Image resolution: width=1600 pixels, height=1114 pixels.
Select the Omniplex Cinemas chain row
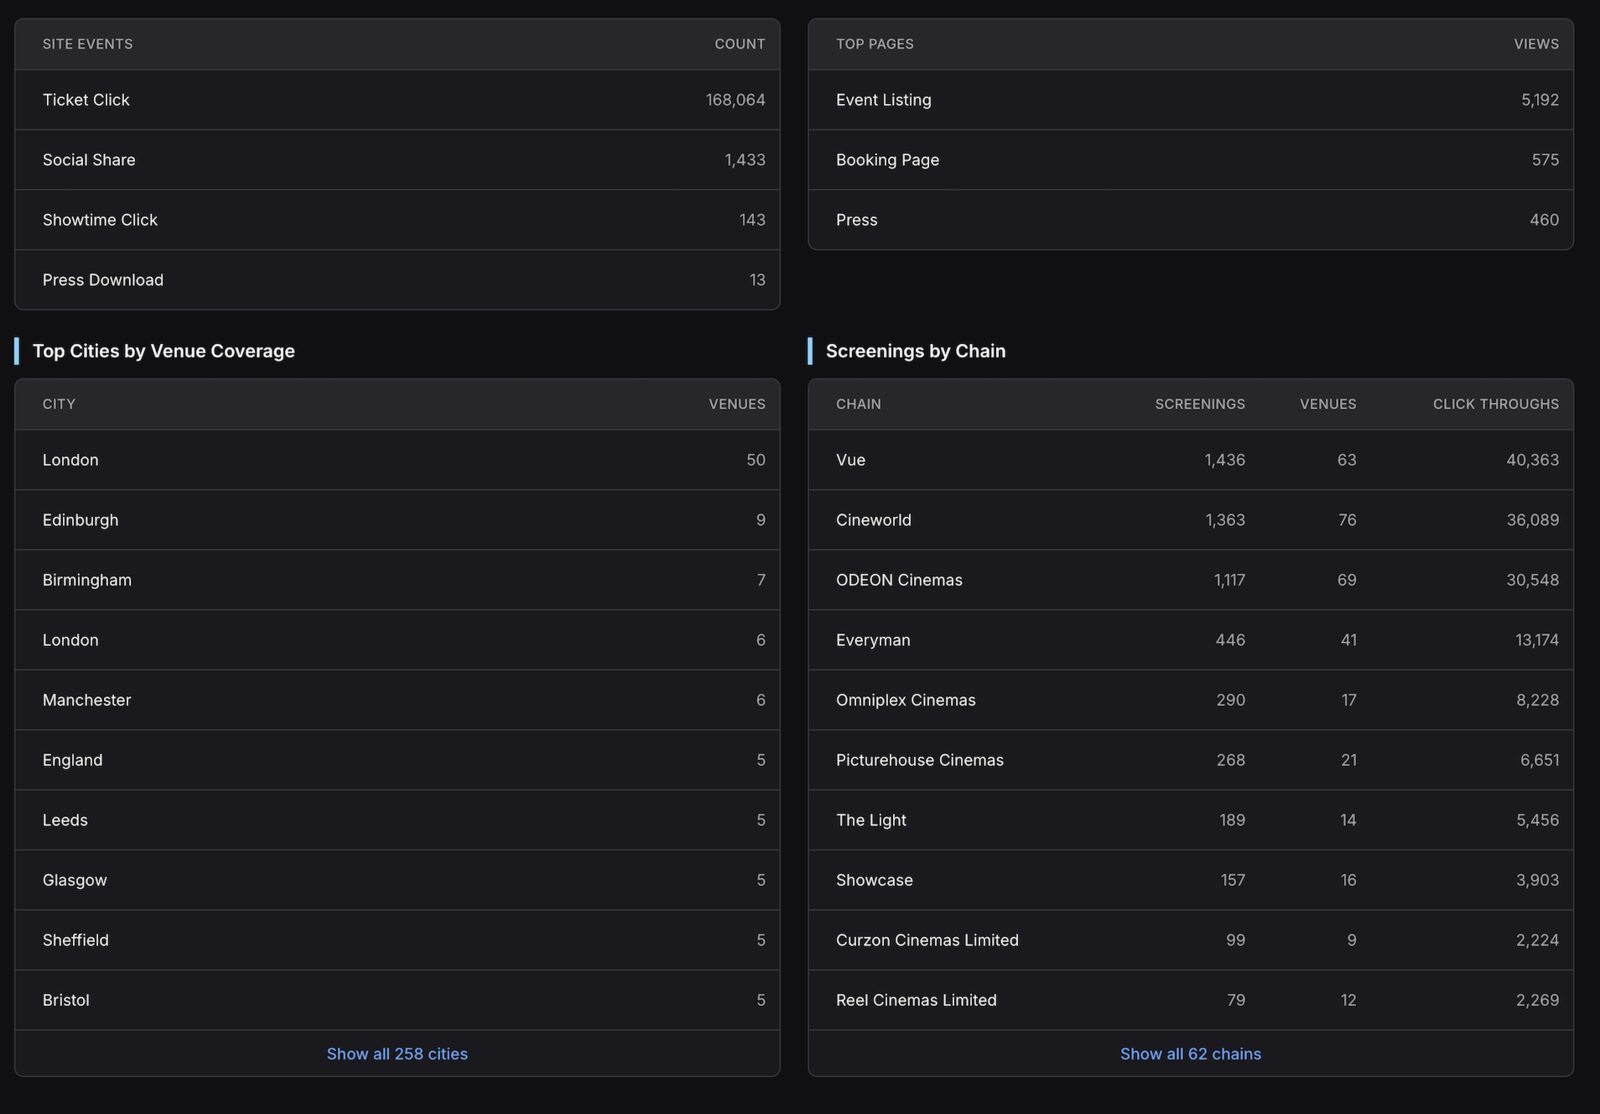point(1190,700)
